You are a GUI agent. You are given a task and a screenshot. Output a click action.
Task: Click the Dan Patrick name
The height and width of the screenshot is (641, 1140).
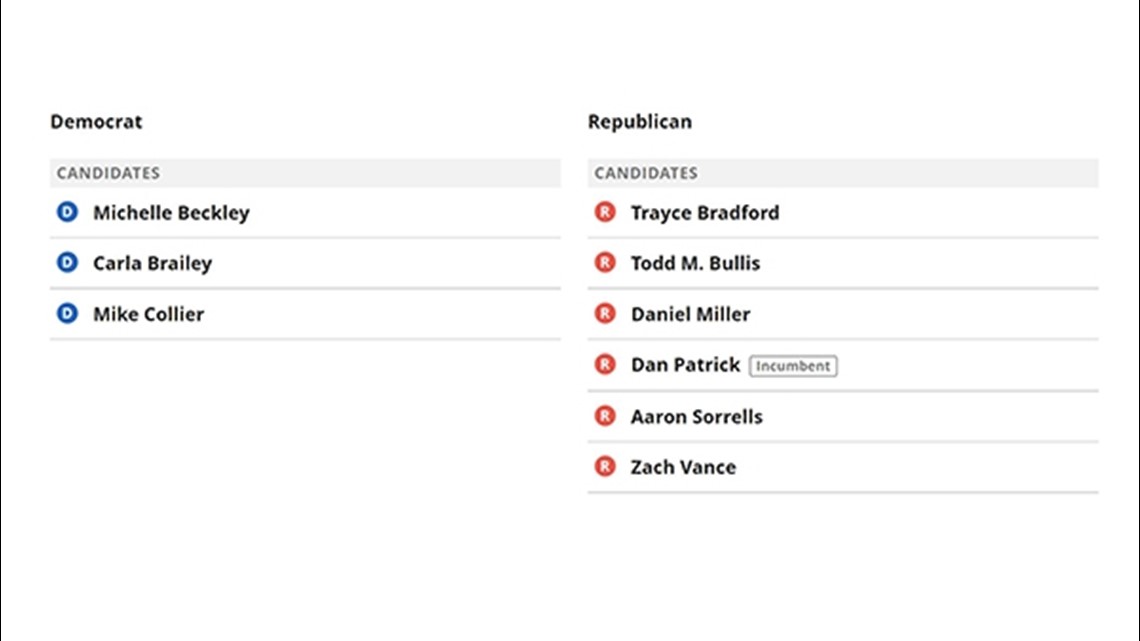[685, 365]
